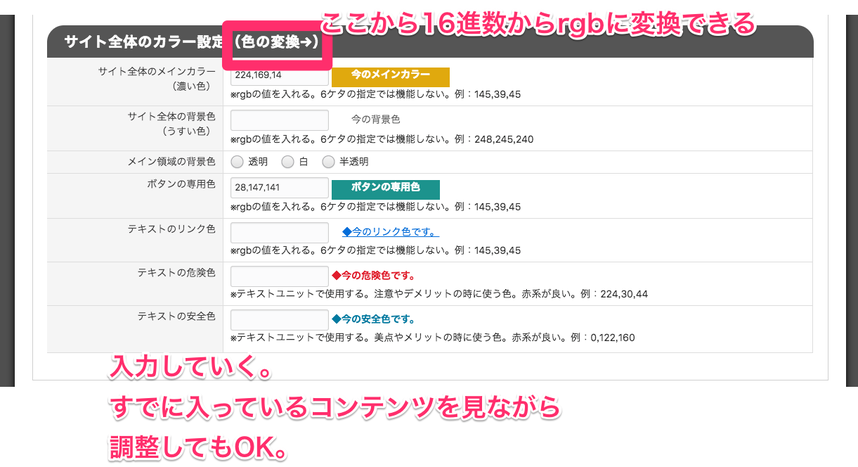This screenshot has height=467, width=858.
Task: Click the blue 今の安全色です sample text
Action: pos(373,320)
